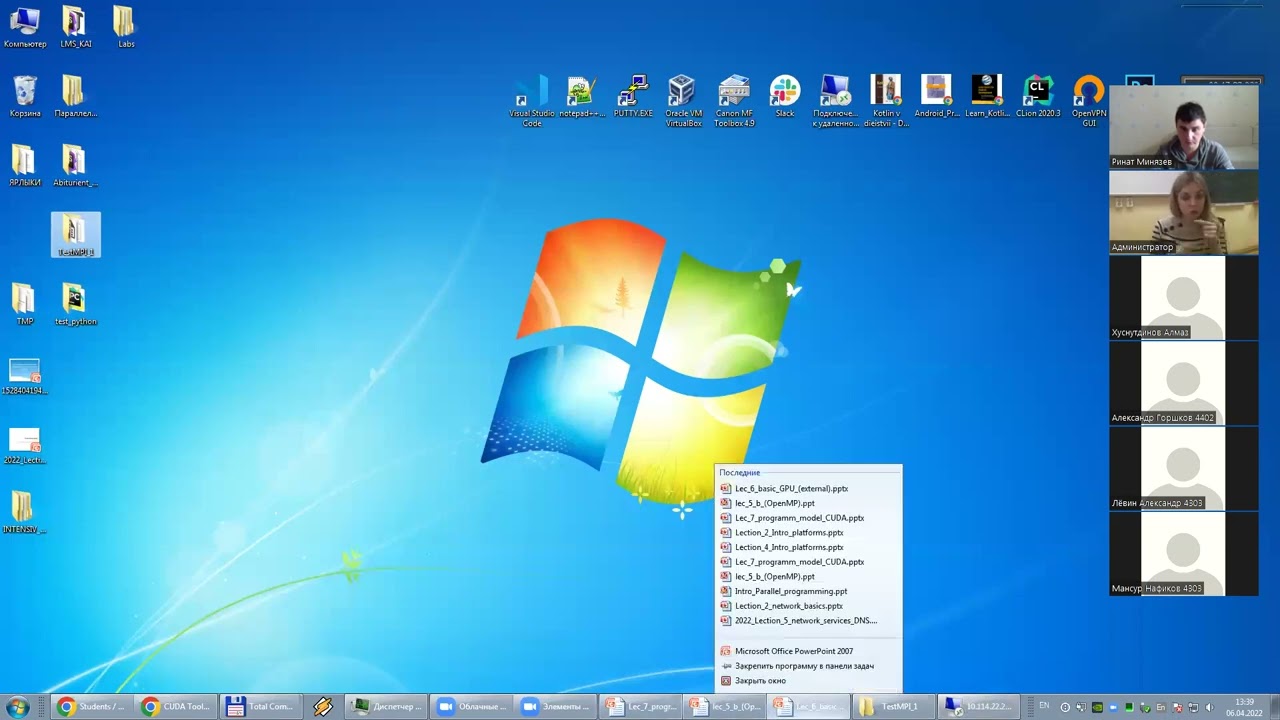Select the remote desktop connection shortcut

835,102
